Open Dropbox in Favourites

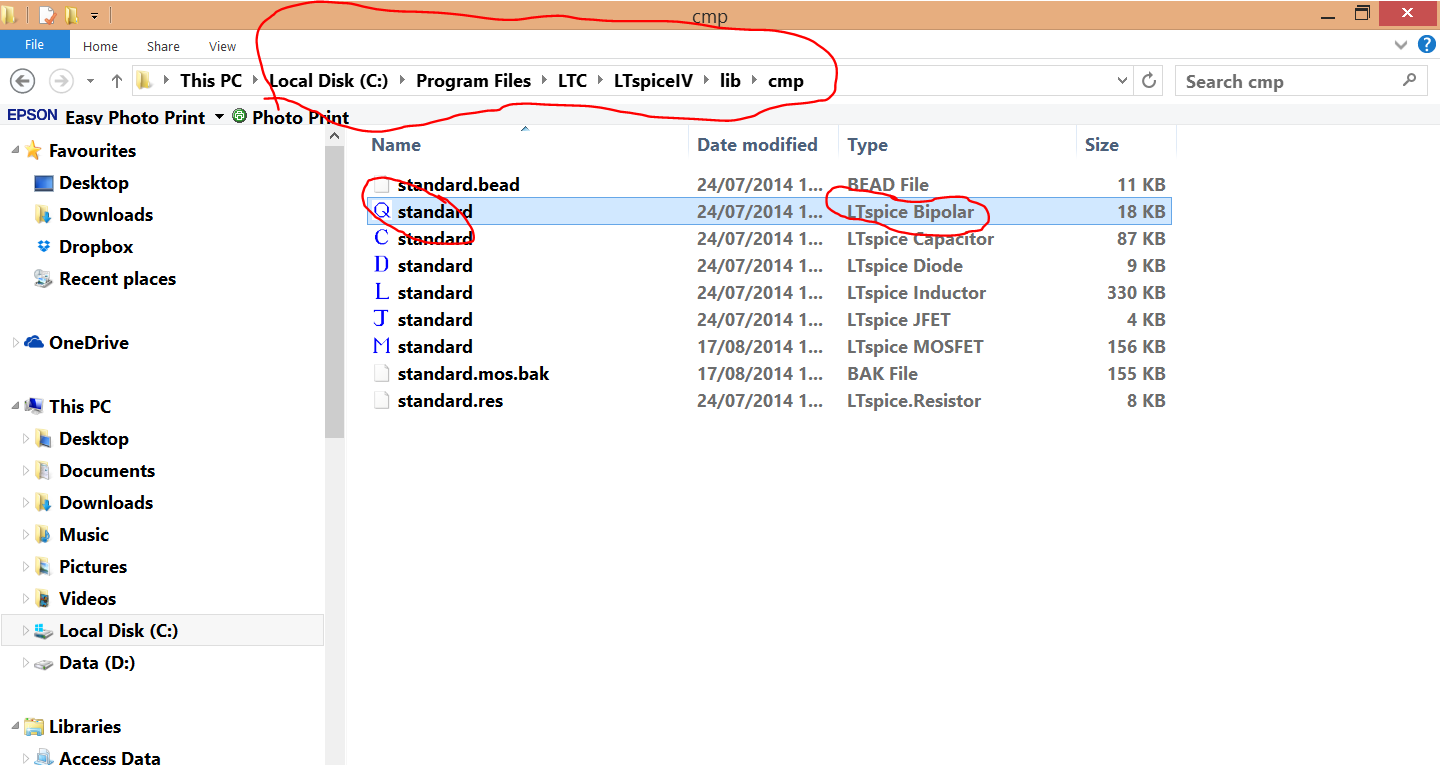[96, 247]
